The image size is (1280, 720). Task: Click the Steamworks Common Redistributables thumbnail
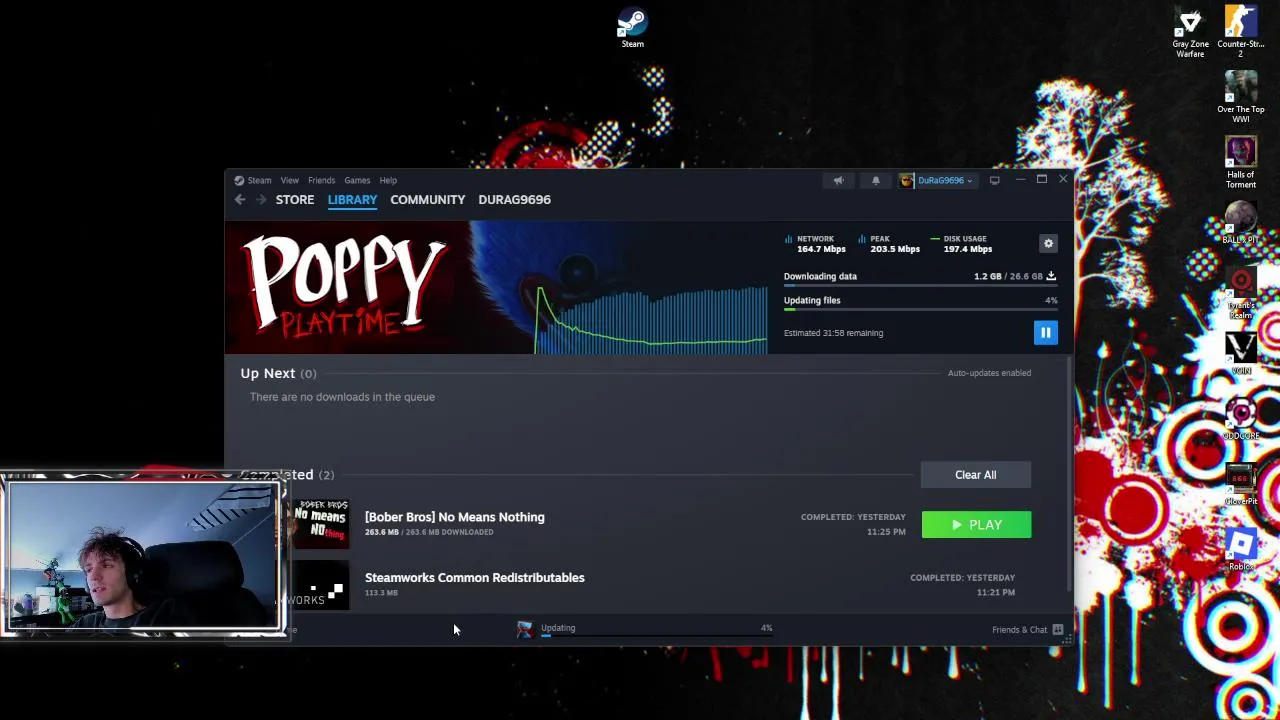click(320, 585)
